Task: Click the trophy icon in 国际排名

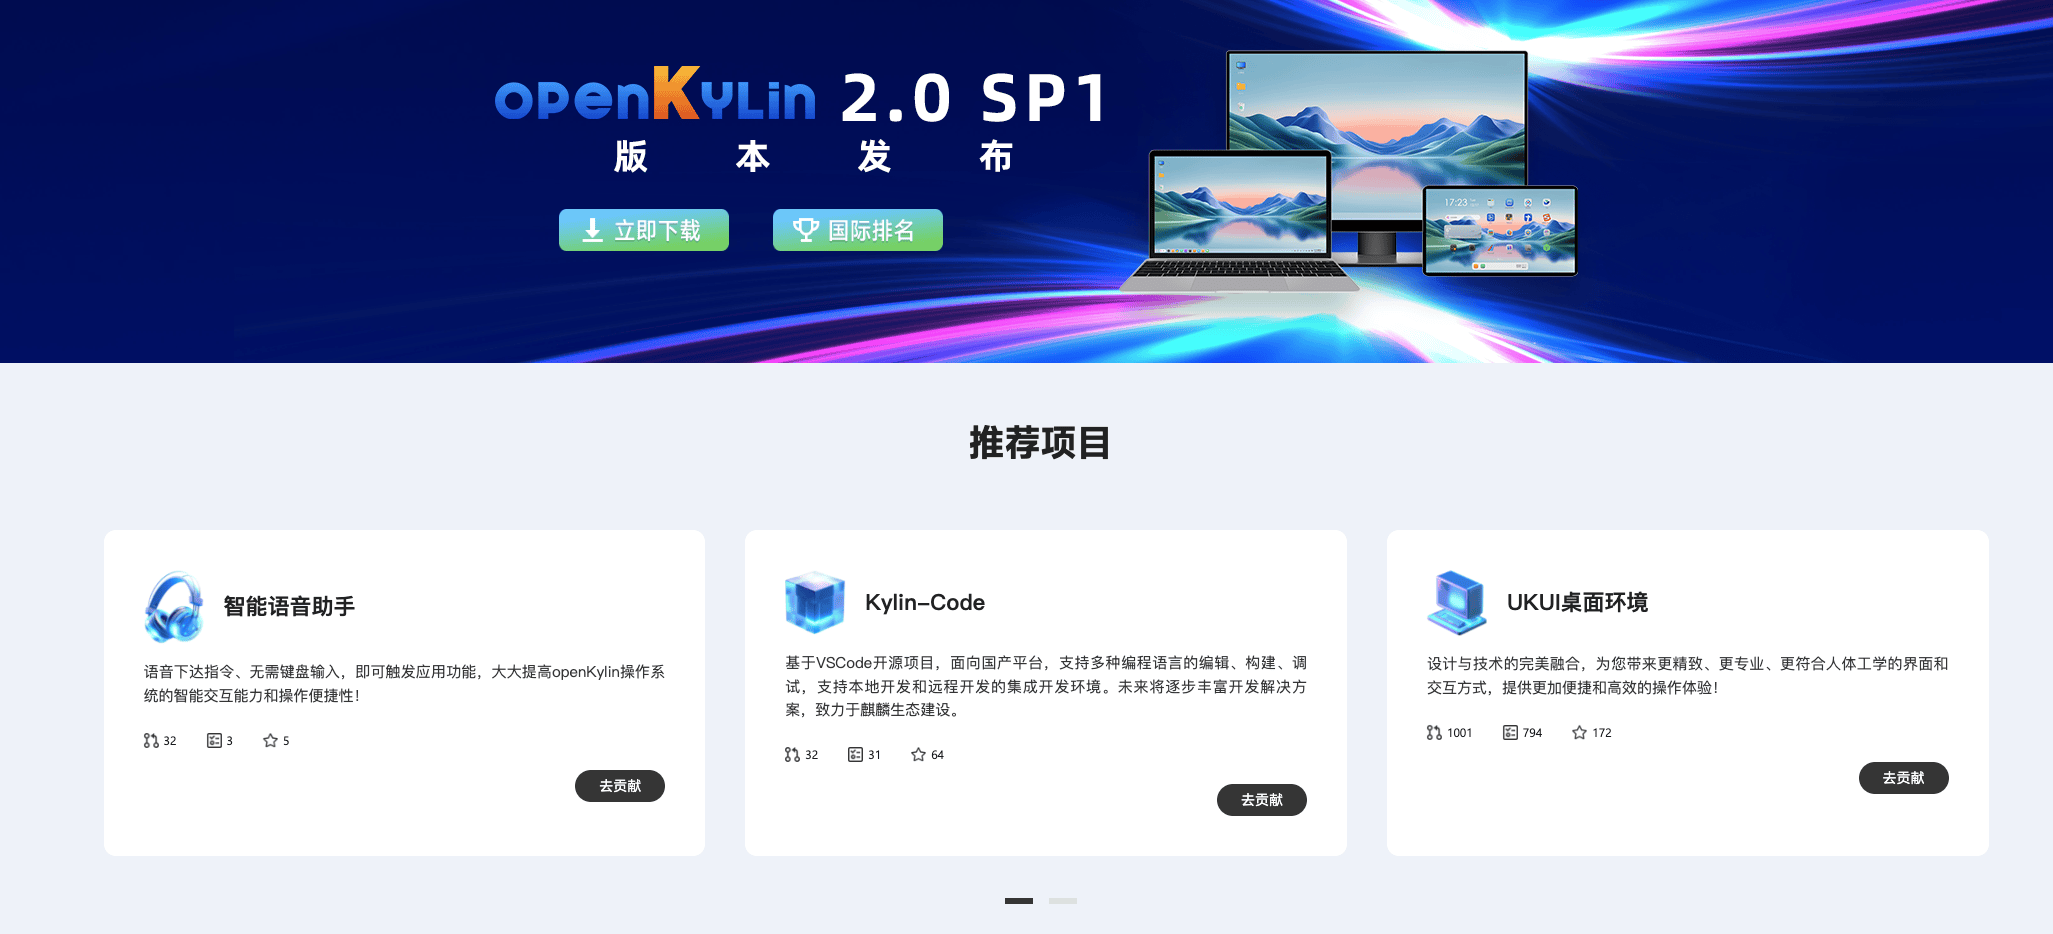Action: click(806, 230)
